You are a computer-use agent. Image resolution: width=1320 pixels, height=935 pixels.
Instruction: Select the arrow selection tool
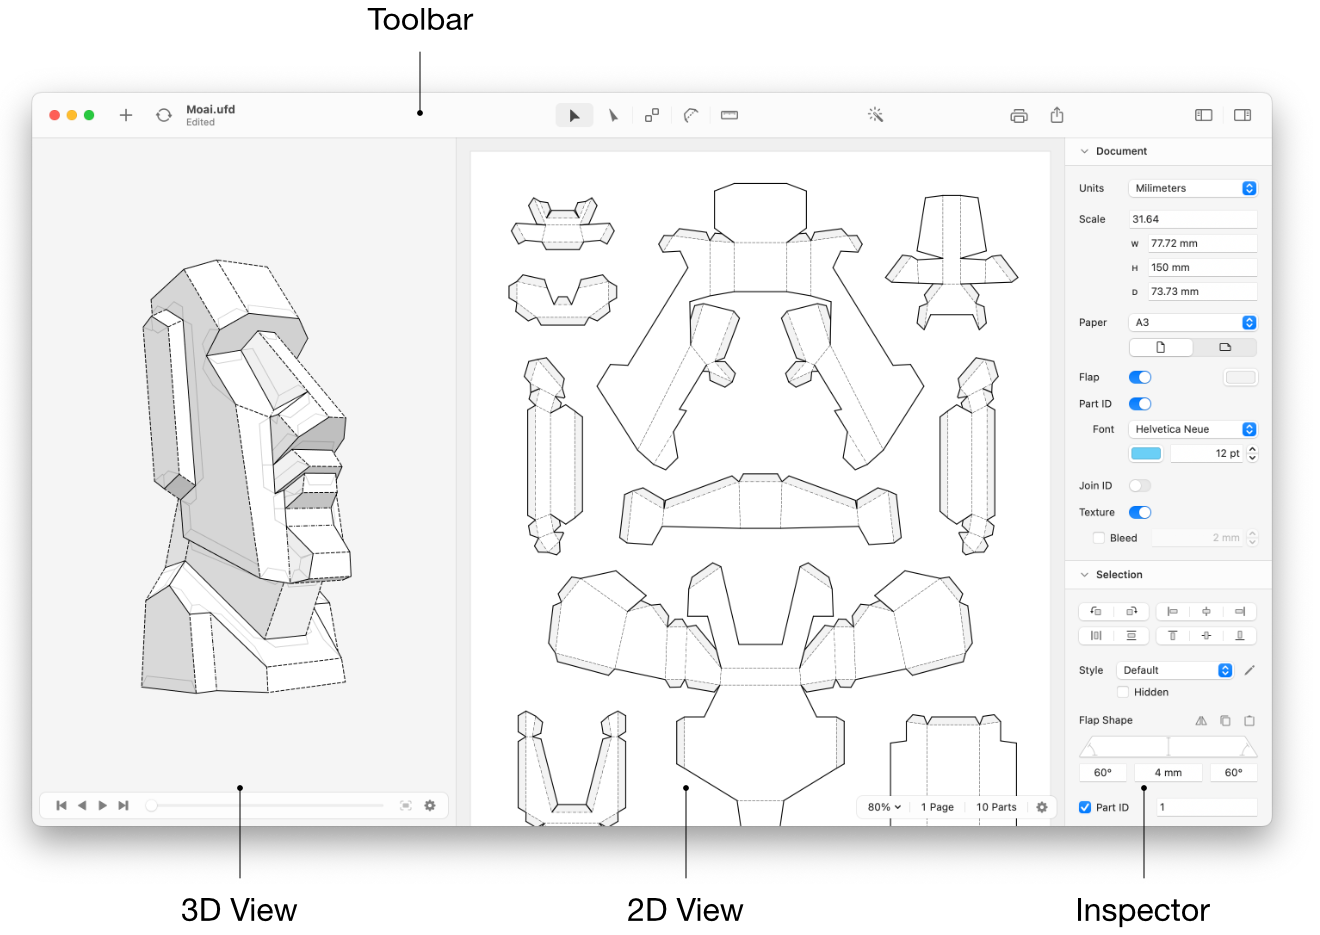coord(574,116)
